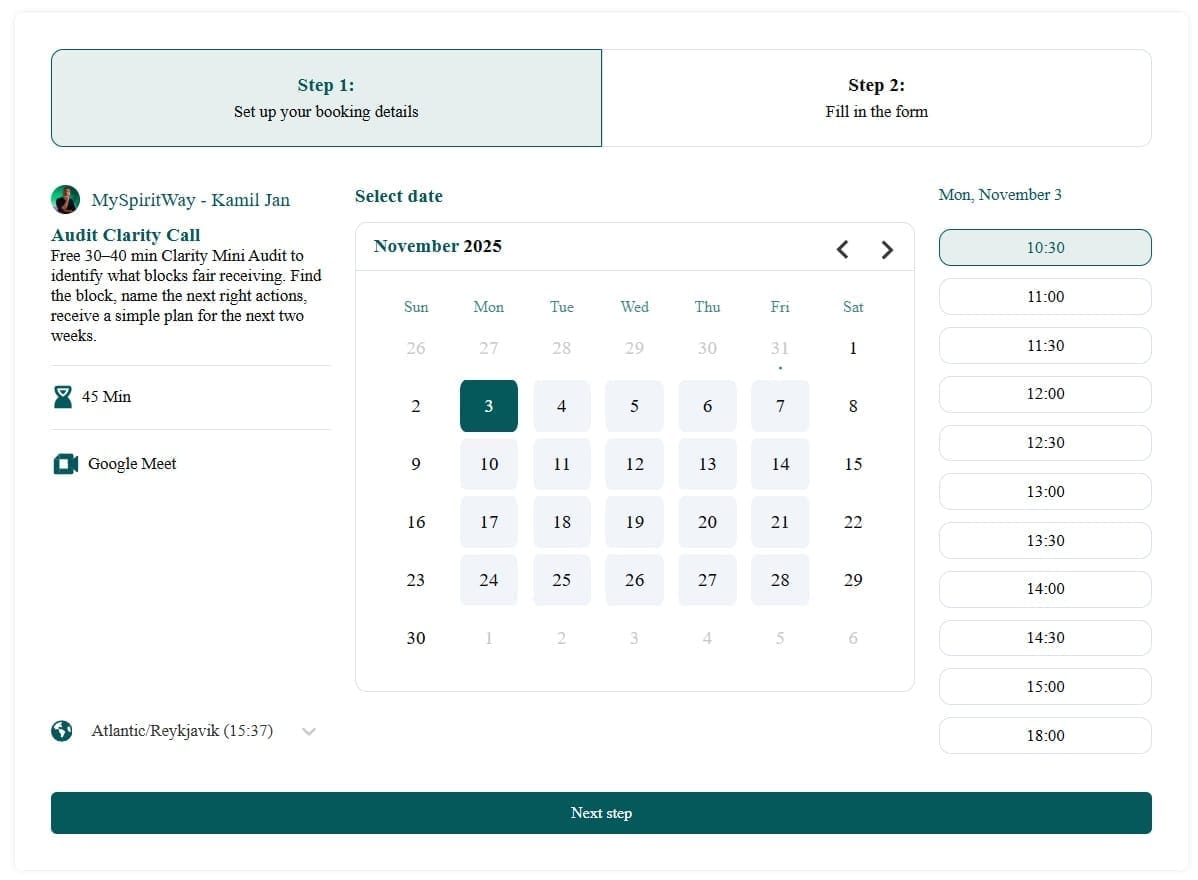This screenshot has height=880, width=1198.
Task: Go to the previous month arrow
Action: tap(842, 249)
